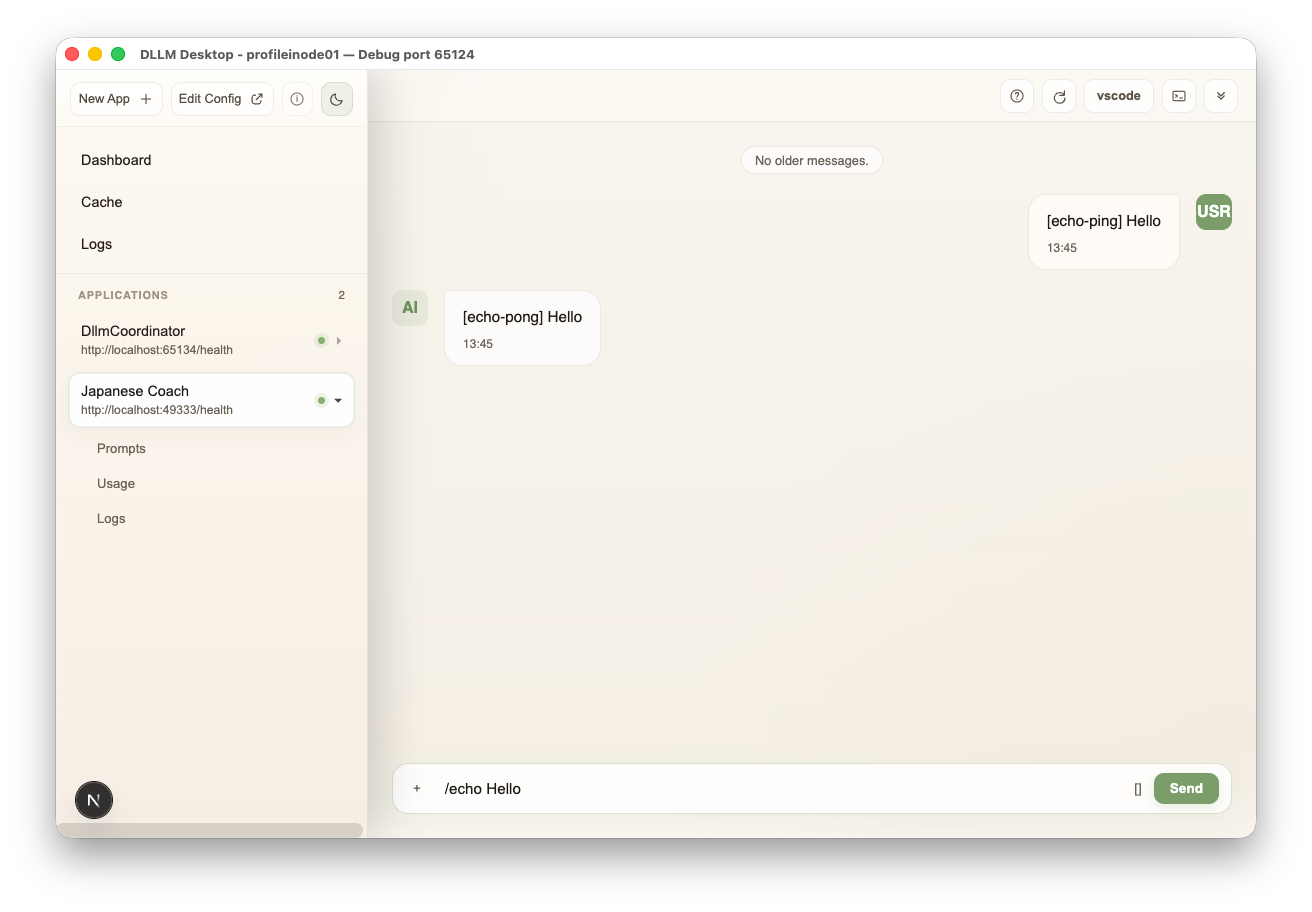Screen dimensions: 1312x912
Task: Click the No older messages pill
Action: [x=812, y=160]
